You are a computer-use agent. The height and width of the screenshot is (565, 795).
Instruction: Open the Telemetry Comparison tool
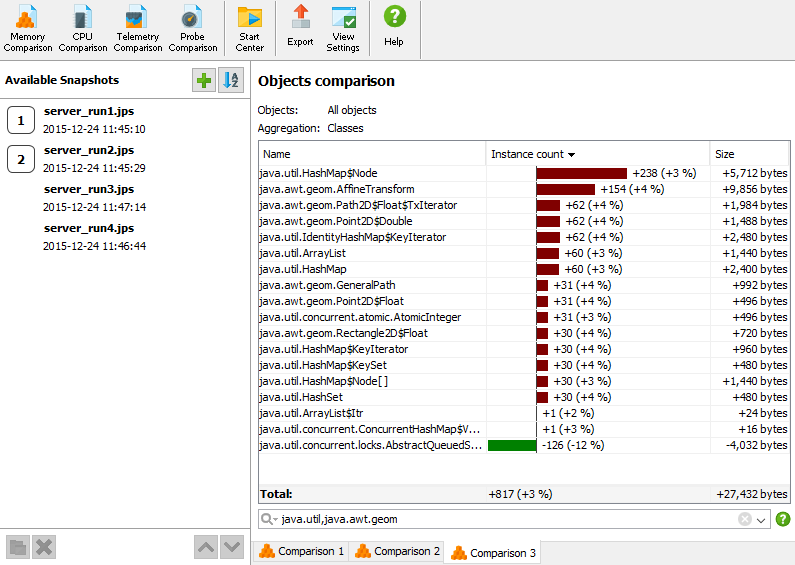point(138,28)
